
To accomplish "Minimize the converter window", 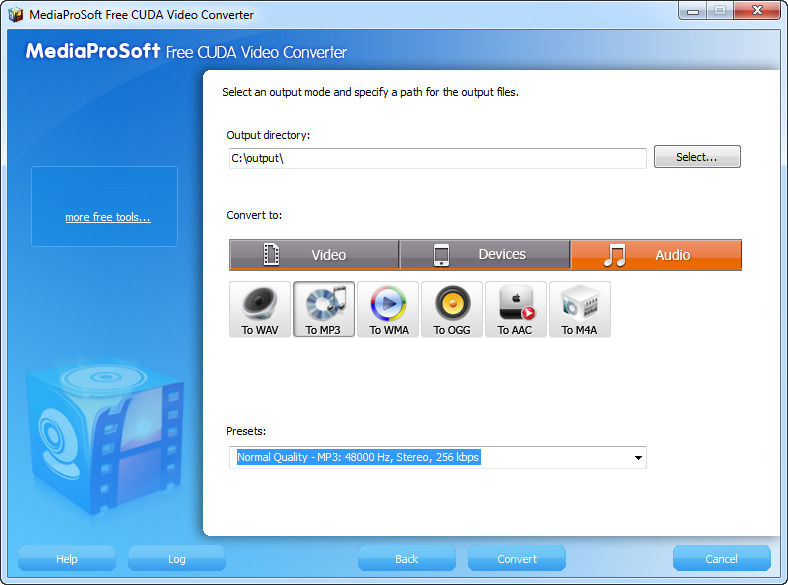I will coord(693,11).
